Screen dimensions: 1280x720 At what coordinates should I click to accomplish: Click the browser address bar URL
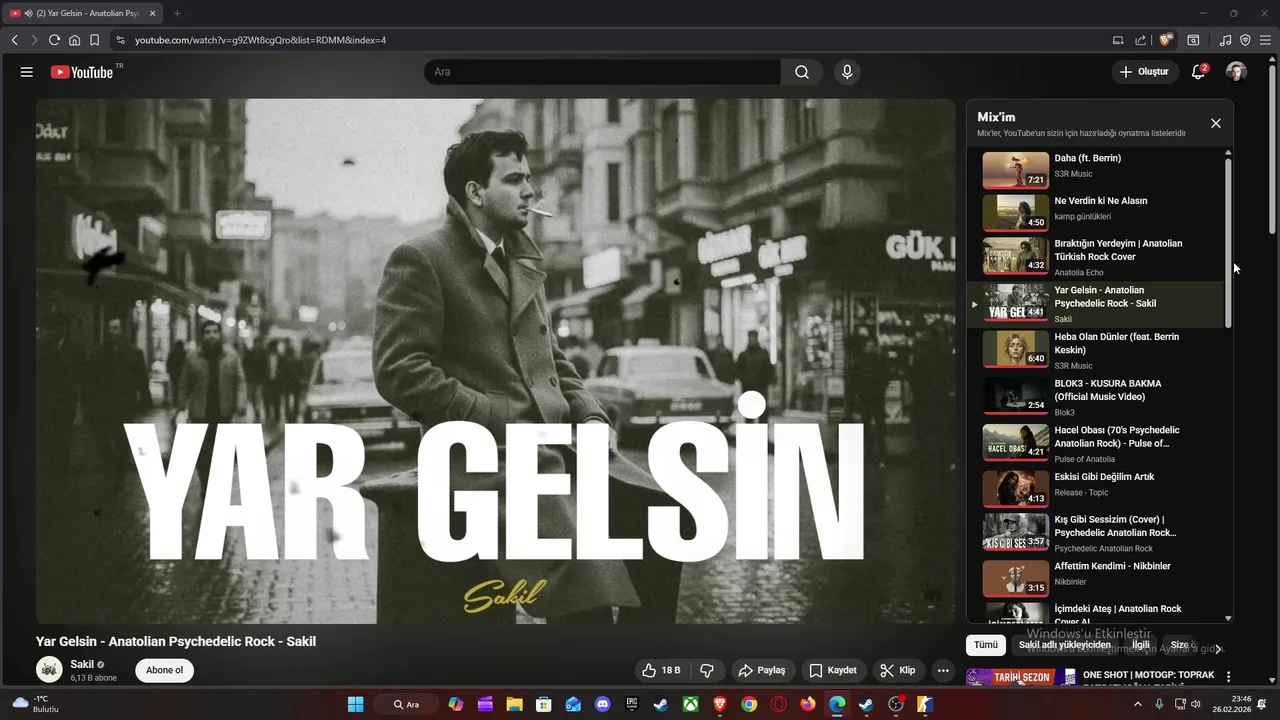(x=261, y=40)
